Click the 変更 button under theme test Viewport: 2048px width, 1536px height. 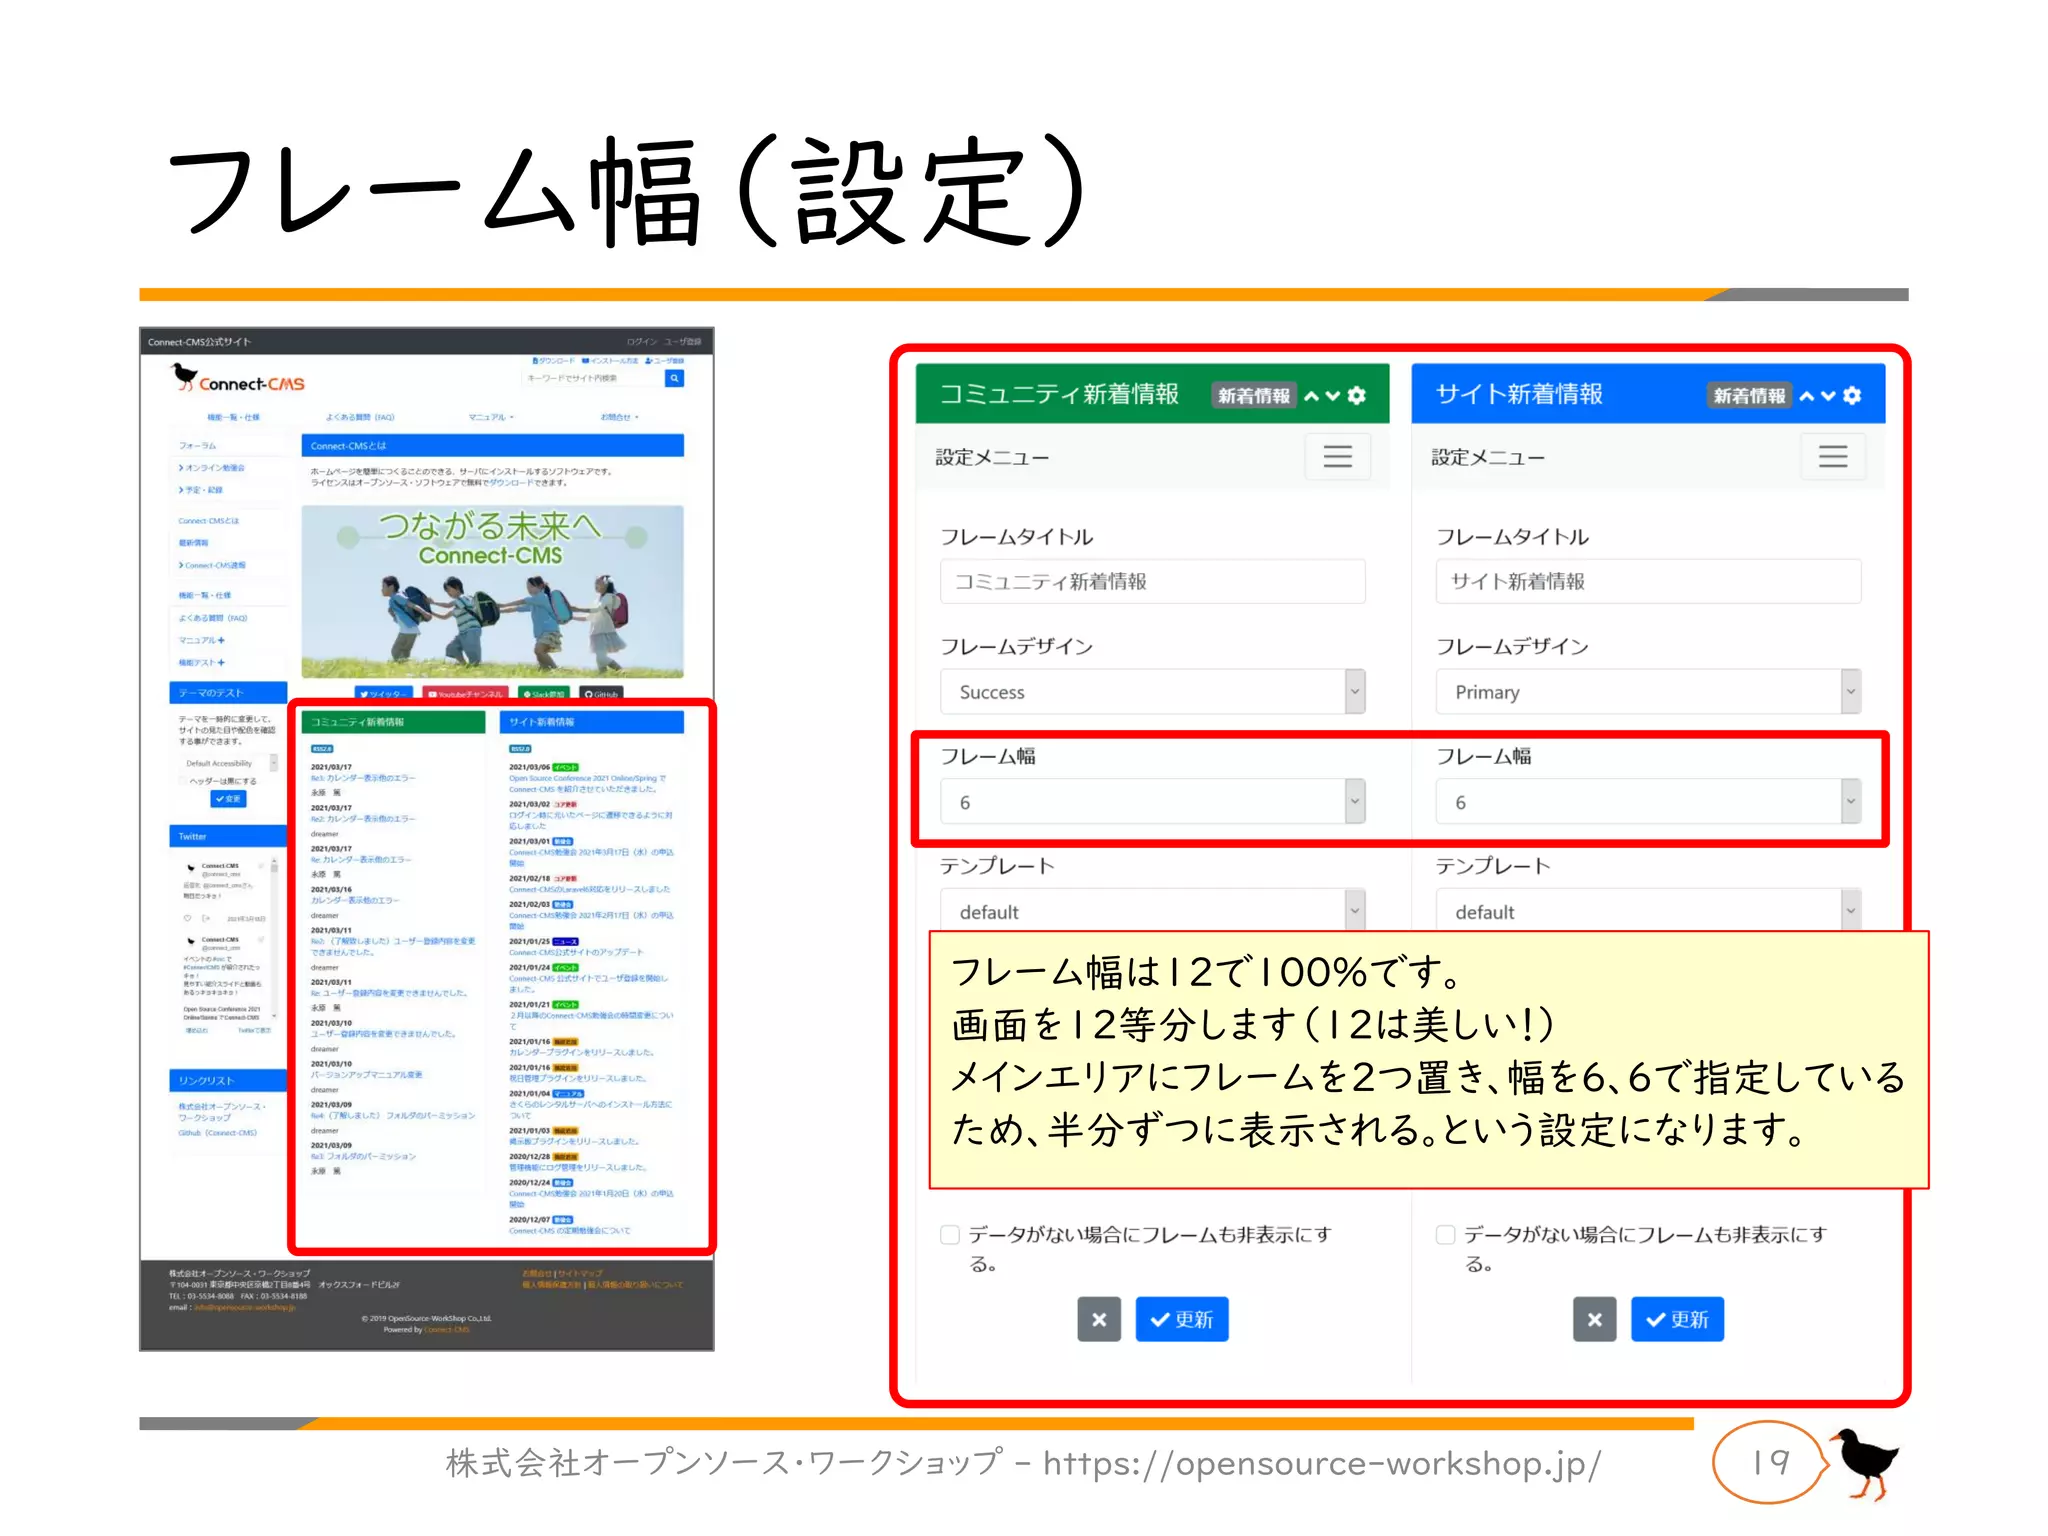point(228,799)
